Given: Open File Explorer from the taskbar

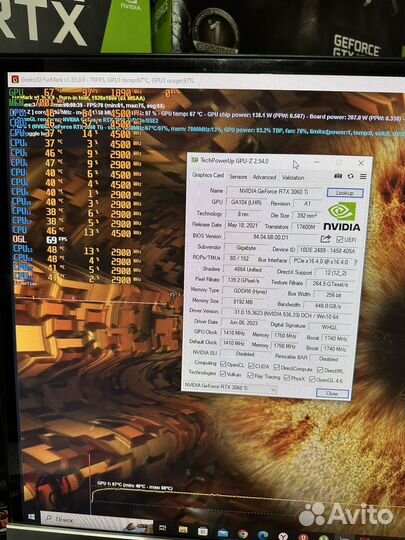Looking at the screenshot, I should (x=183, y=529).
